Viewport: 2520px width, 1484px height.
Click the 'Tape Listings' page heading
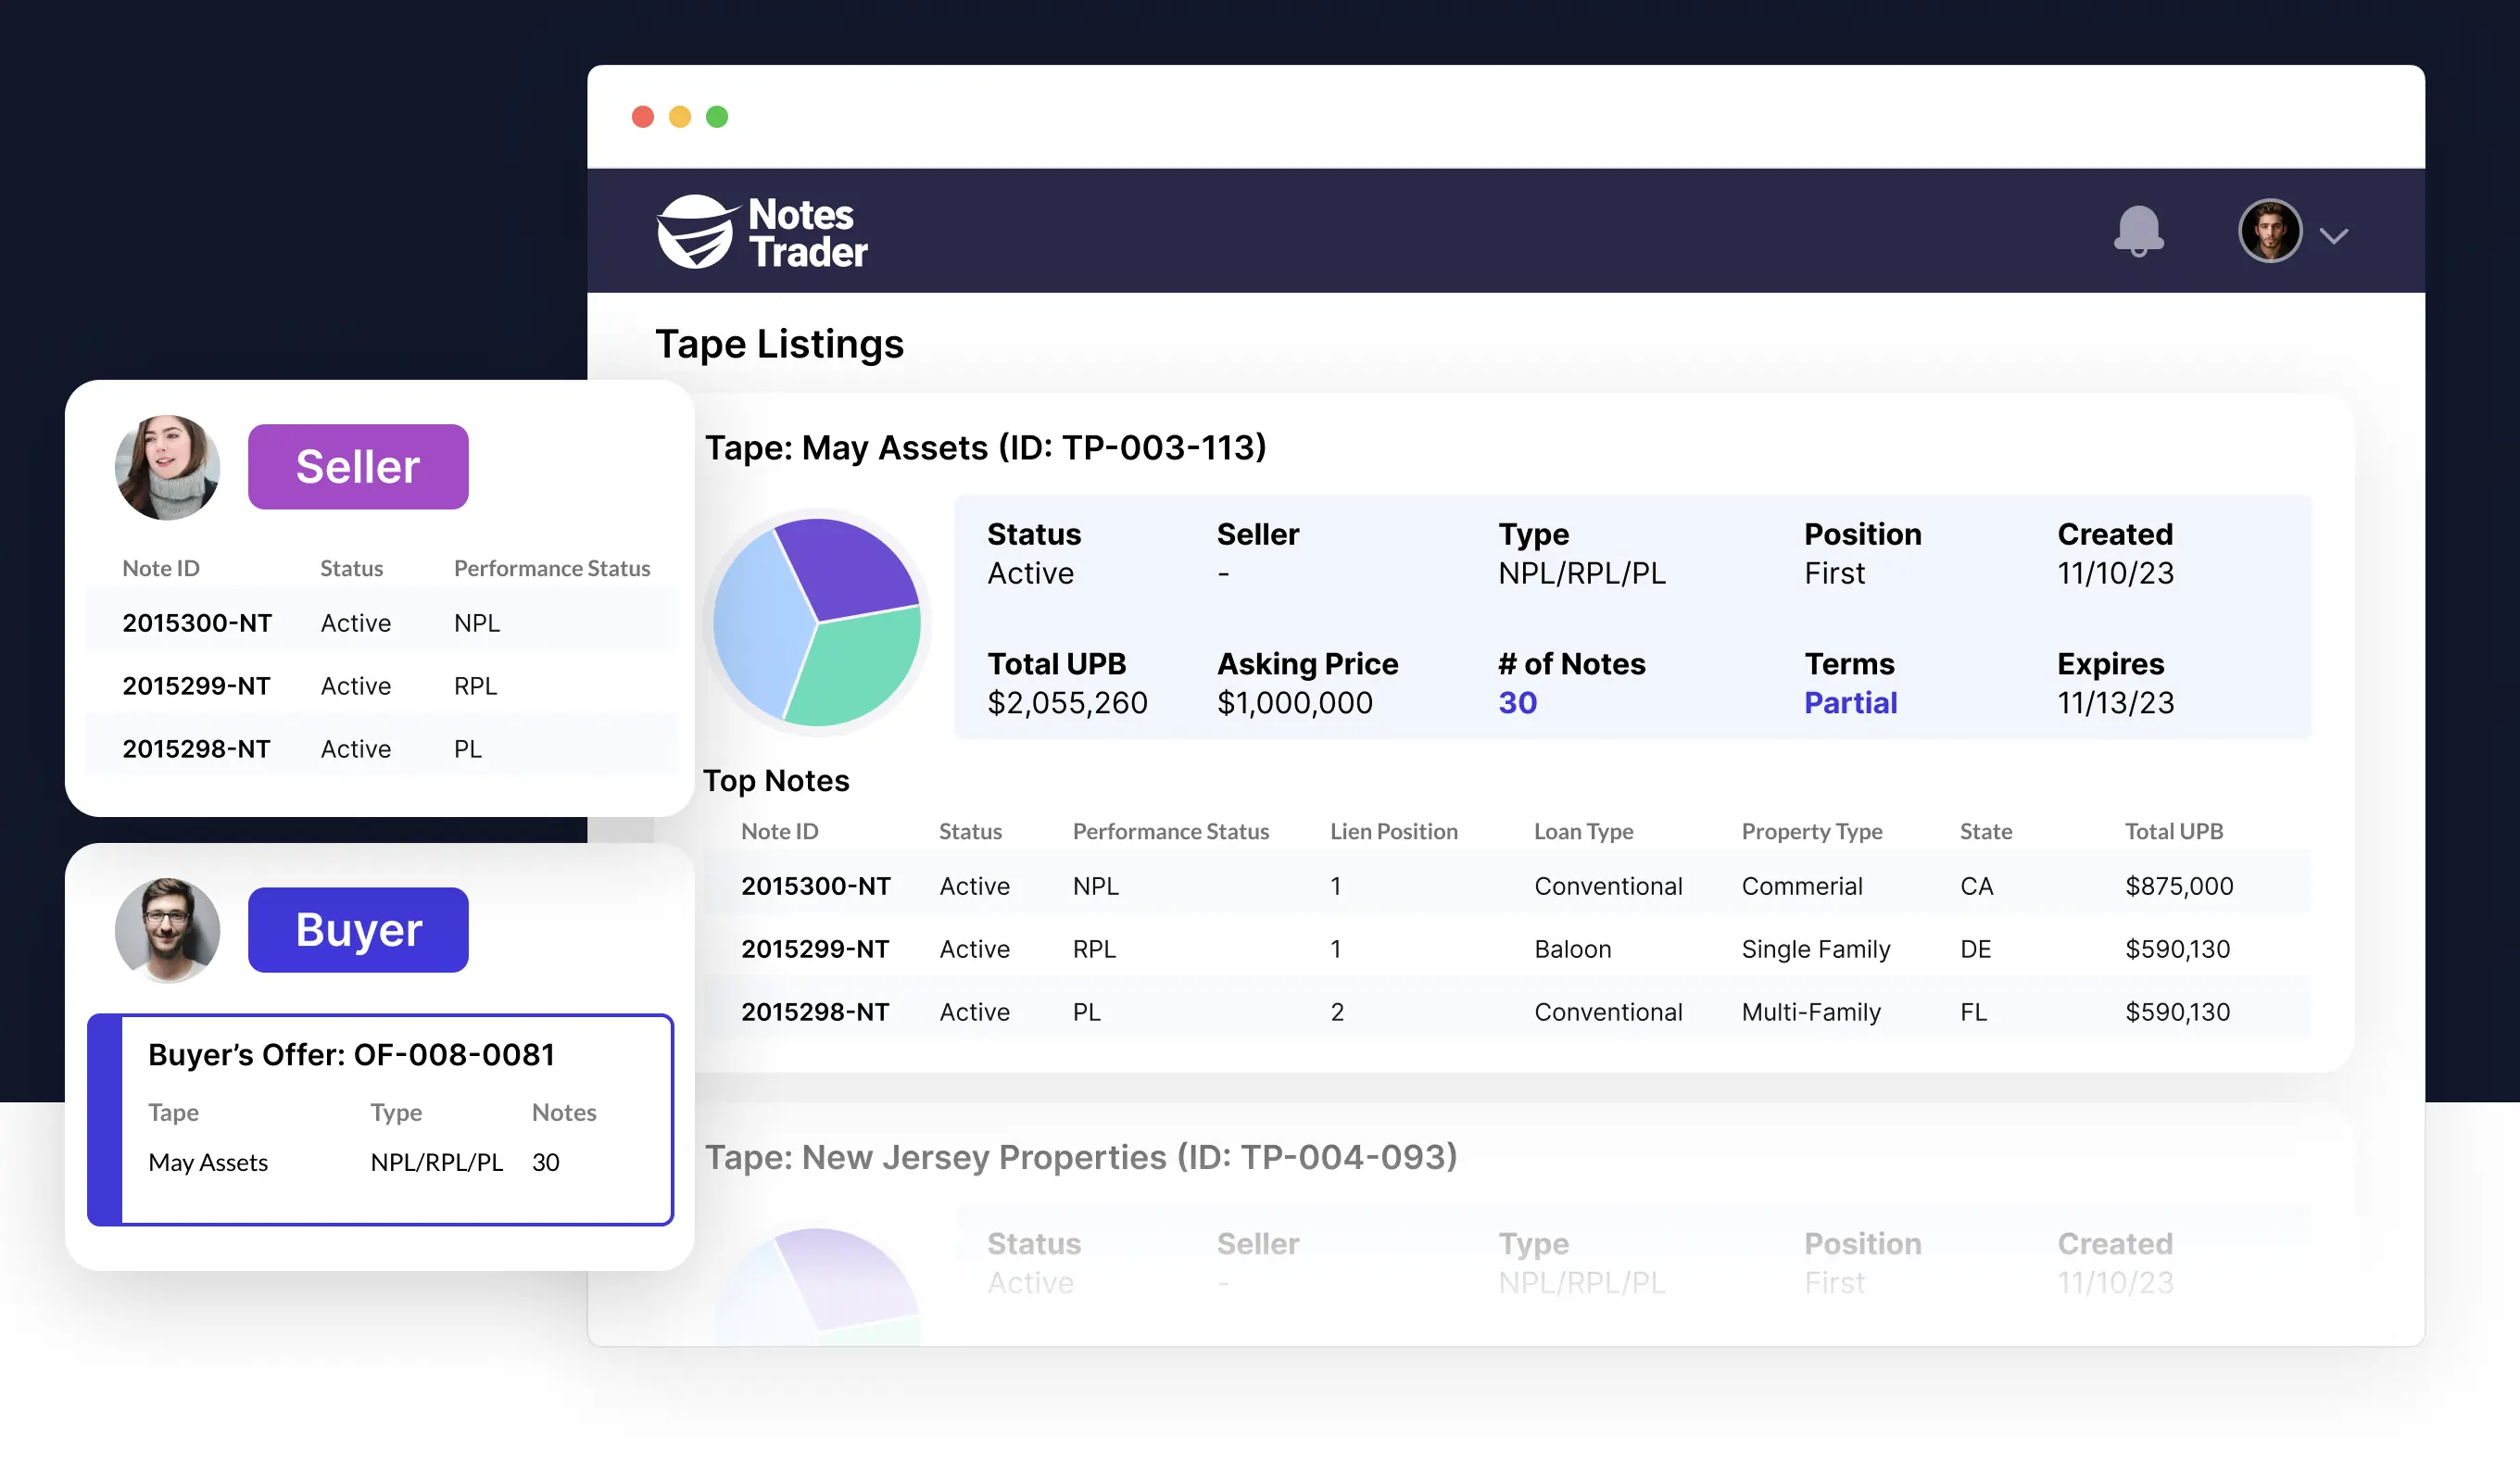click(x=779, y=344)
